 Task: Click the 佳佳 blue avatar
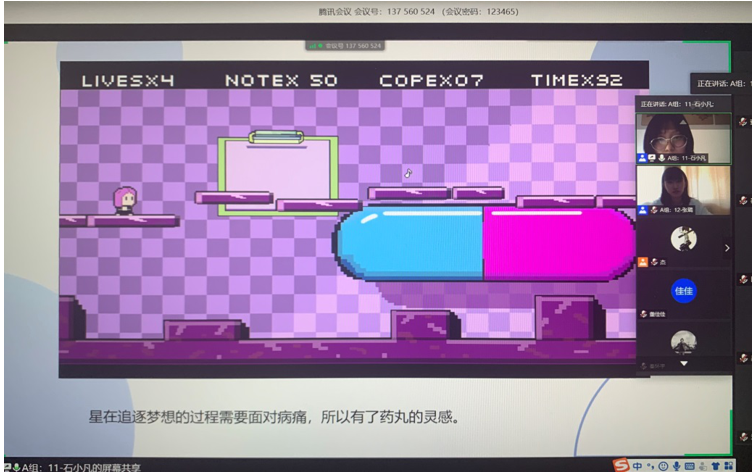683,291
